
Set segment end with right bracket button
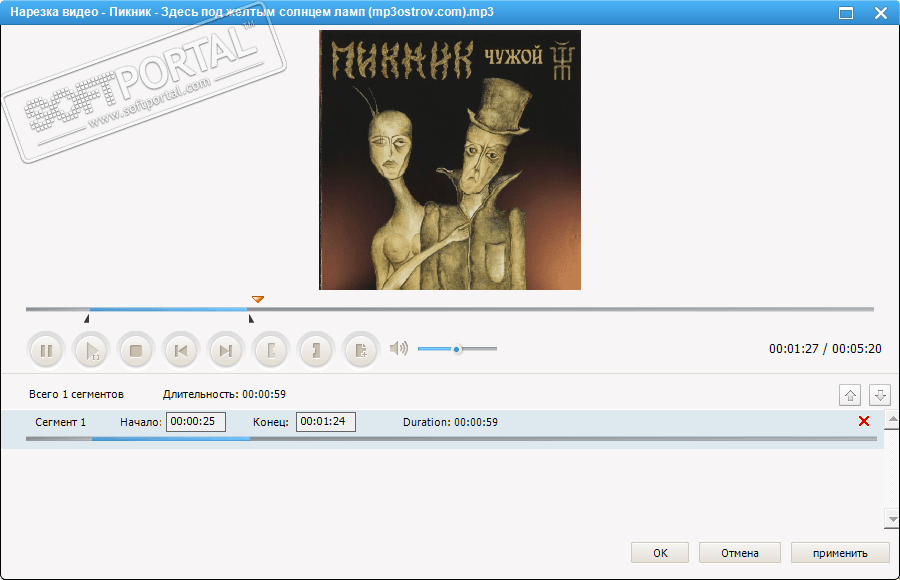pyautogui.click(x=316, y=350)
